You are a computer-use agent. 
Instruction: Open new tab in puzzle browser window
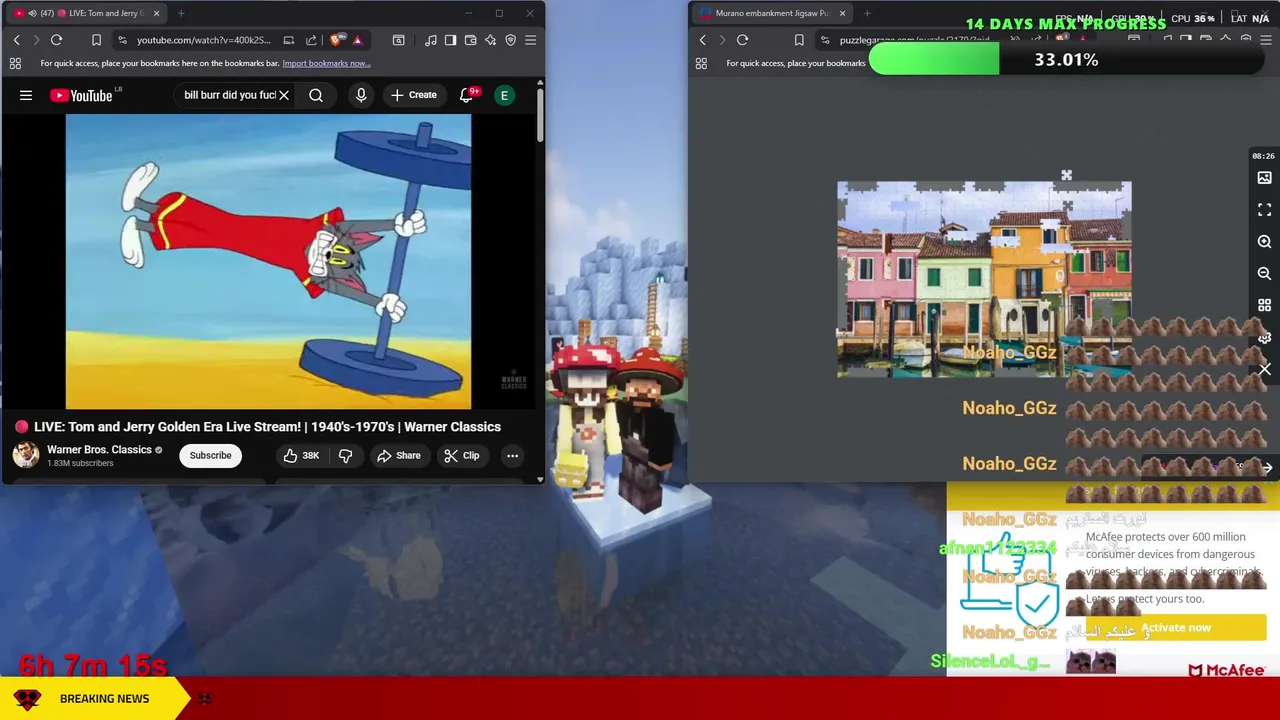[x=867, y=13]
